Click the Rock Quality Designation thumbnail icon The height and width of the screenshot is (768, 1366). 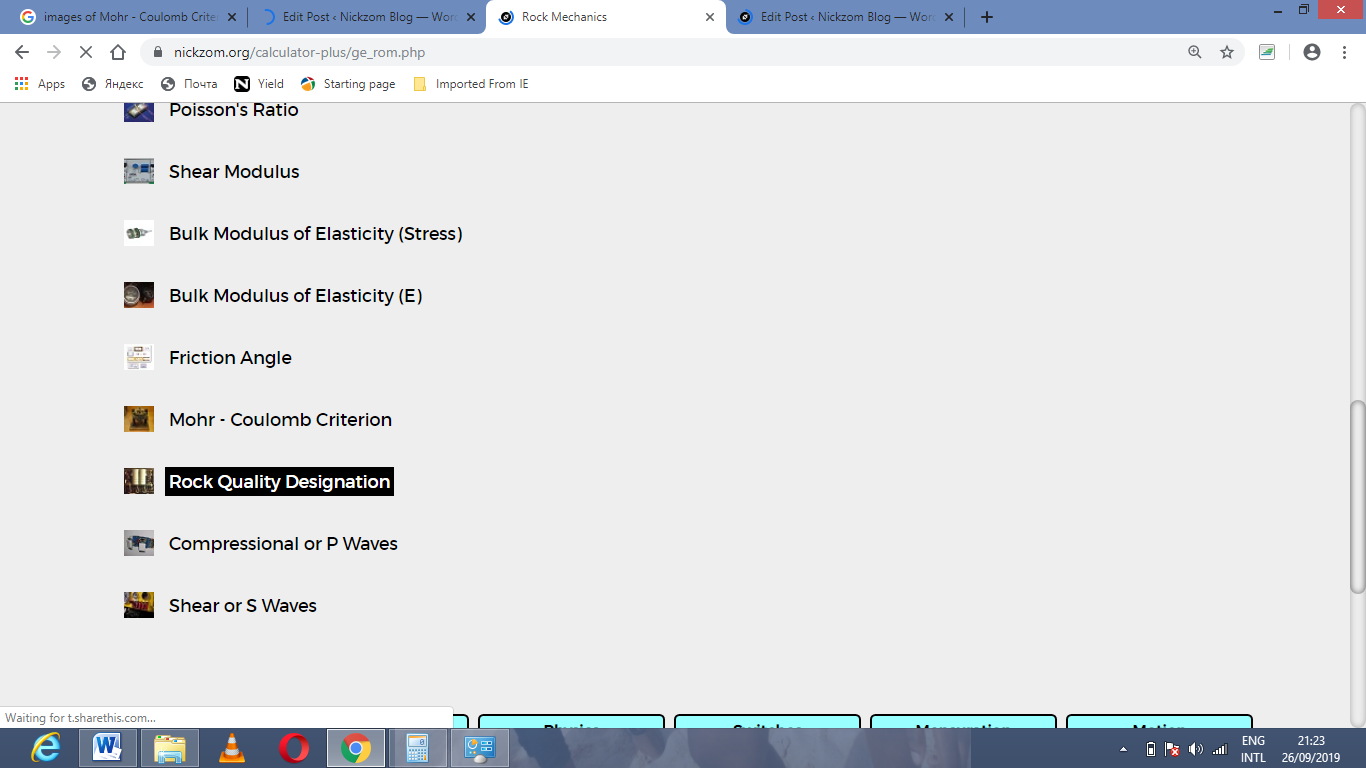[x=139, y=481]
